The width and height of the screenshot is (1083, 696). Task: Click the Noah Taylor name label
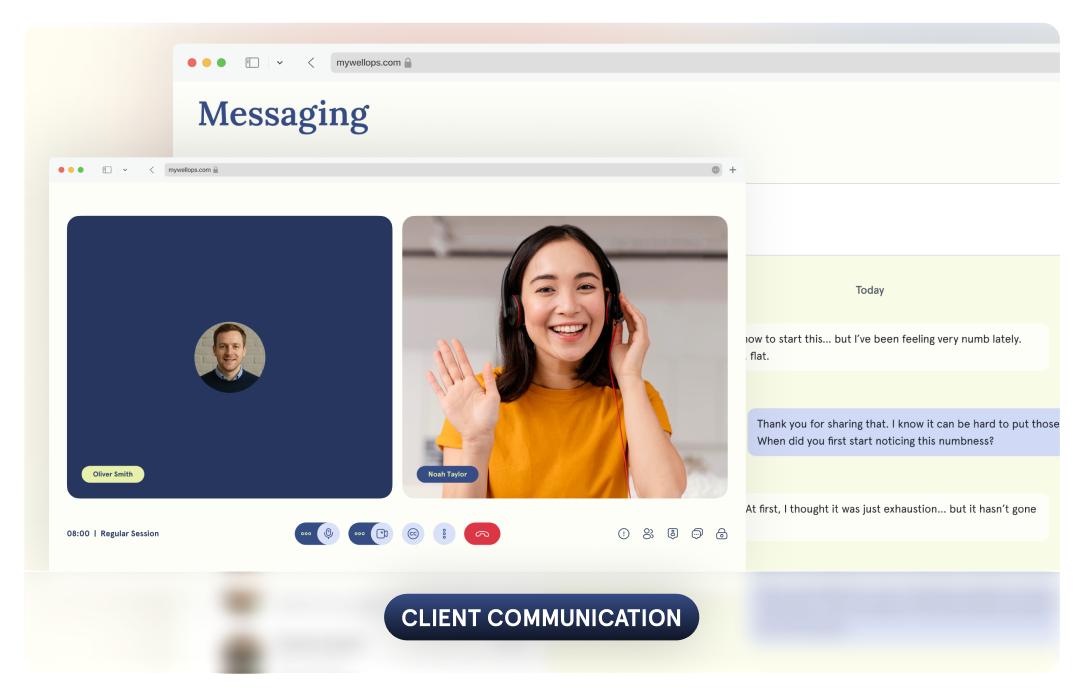[447, 475]
